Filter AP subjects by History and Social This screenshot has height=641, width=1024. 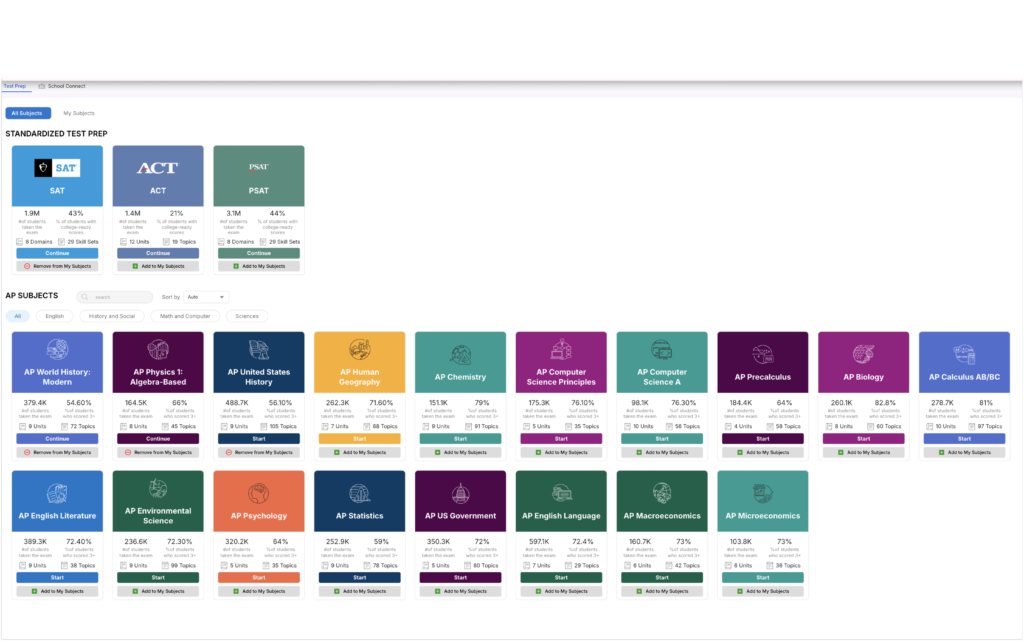112,316
